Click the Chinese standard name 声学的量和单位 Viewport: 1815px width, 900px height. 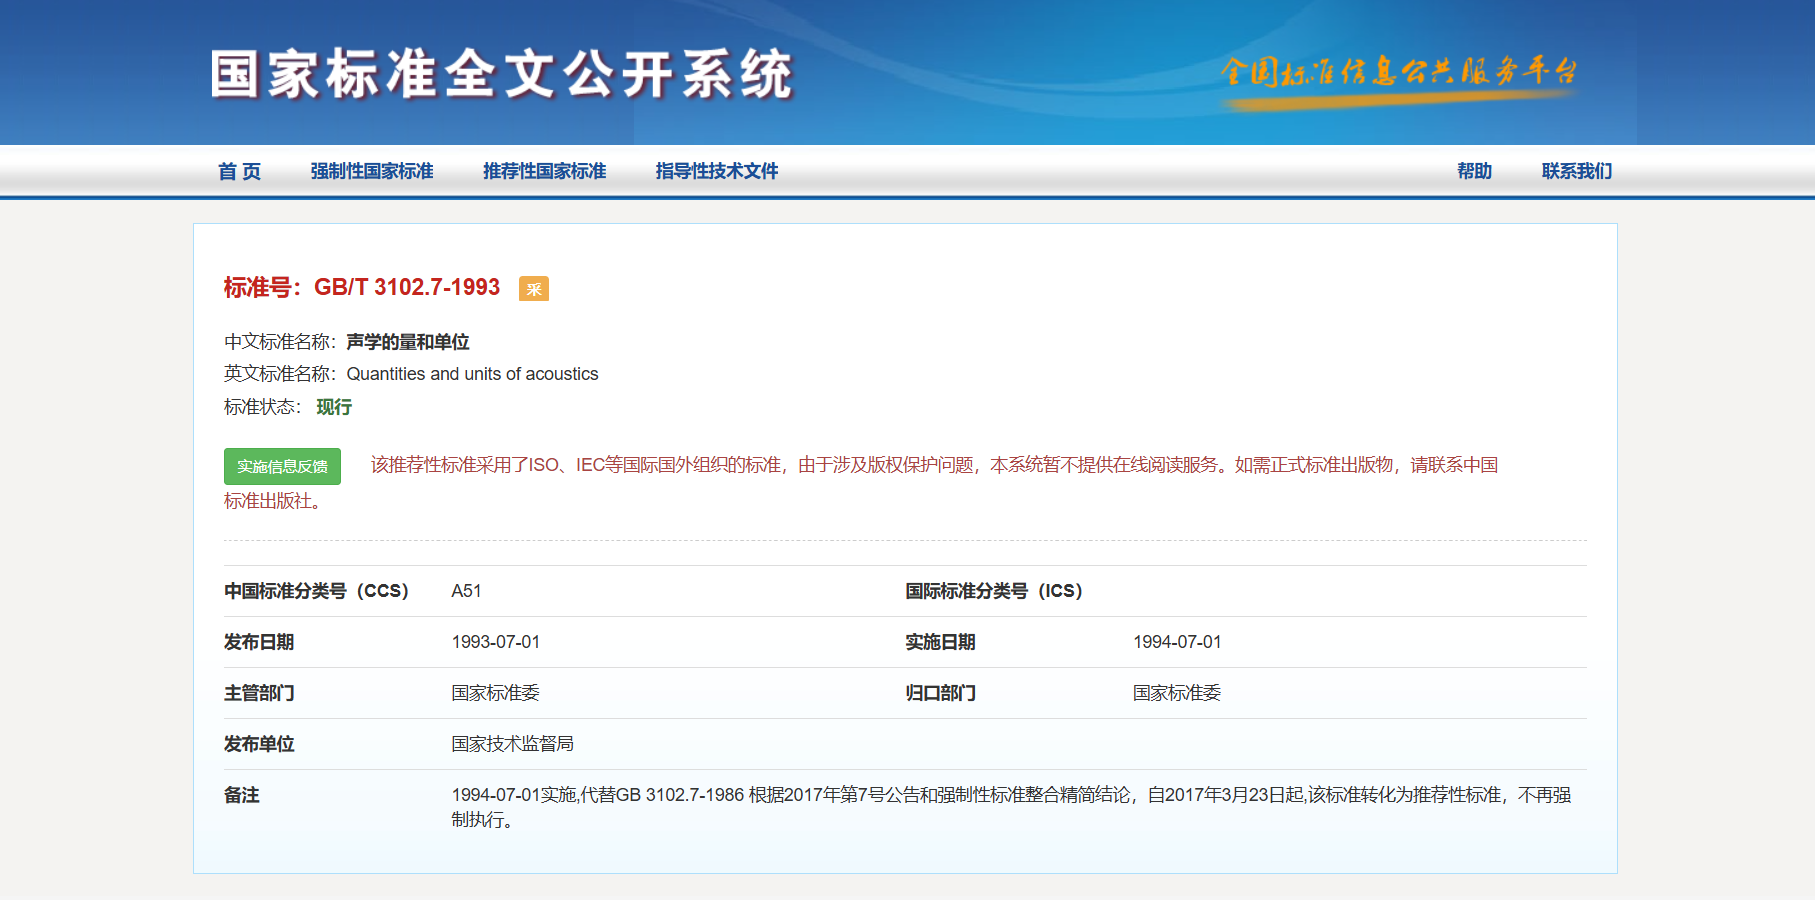[x=408, y=342]
